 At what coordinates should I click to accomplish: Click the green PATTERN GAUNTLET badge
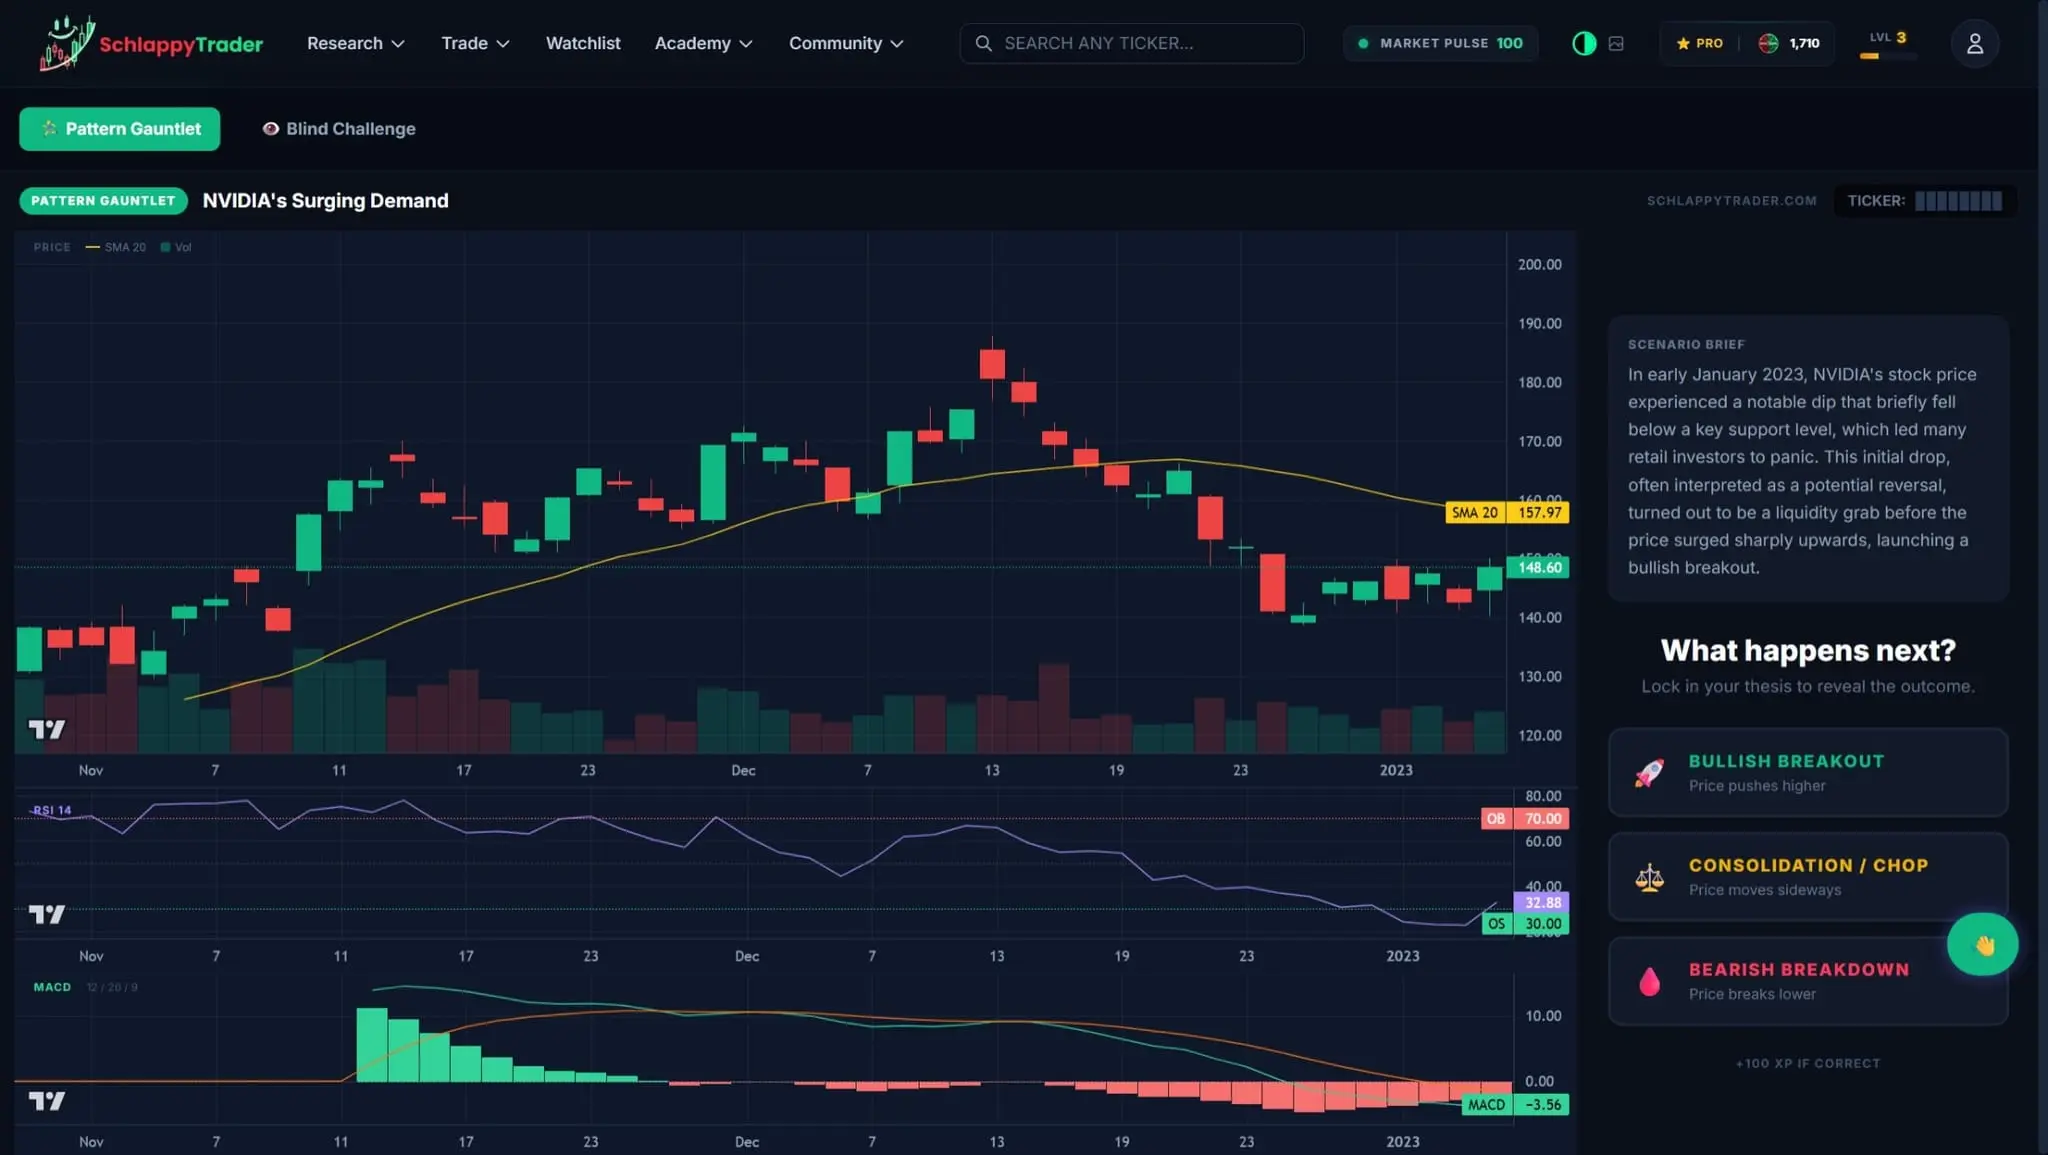tap(103, 201)
